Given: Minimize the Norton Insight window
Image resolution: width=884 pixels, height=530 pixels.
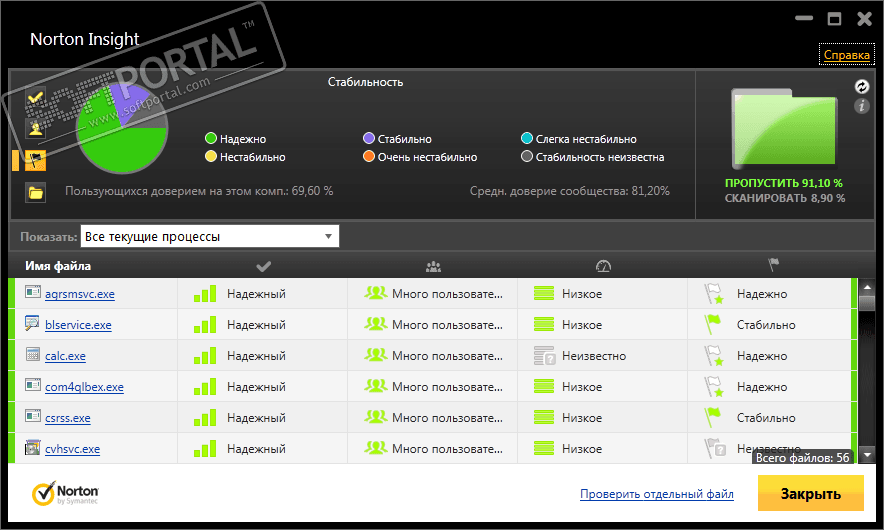Looking at the screenshot, I should pos(804,19).
